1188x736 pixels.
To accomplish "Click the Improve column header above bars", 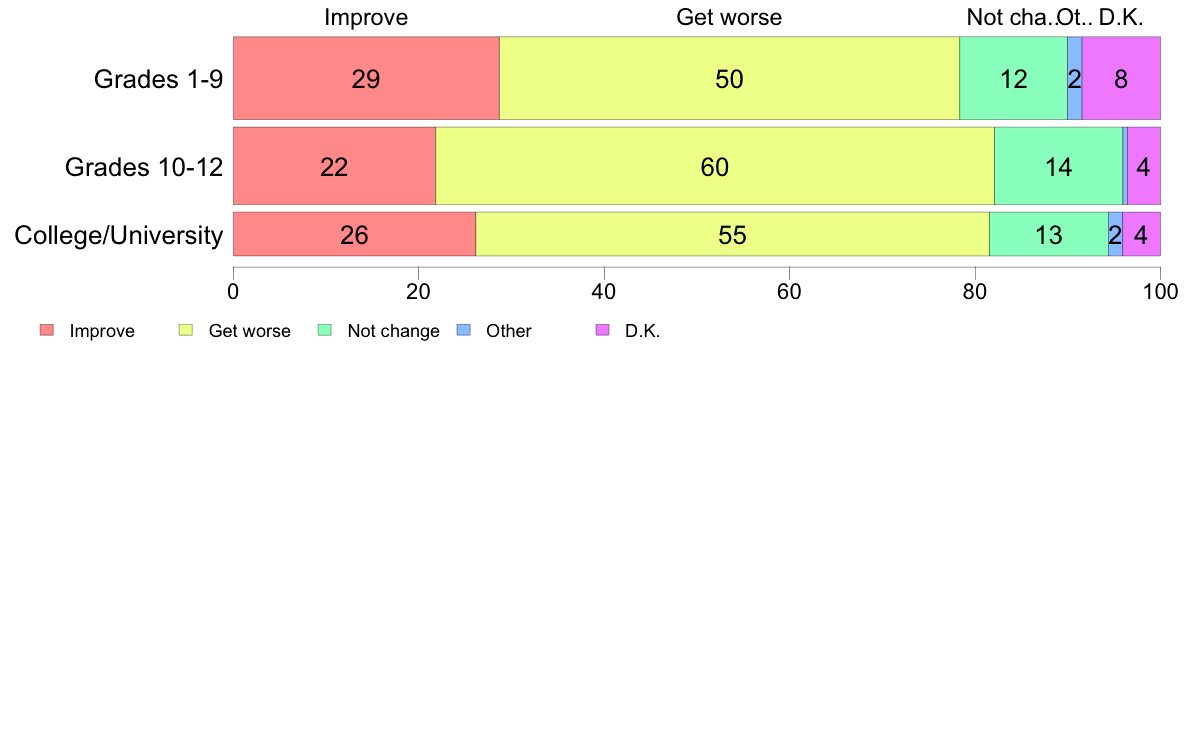I will (x=366, y=17).
